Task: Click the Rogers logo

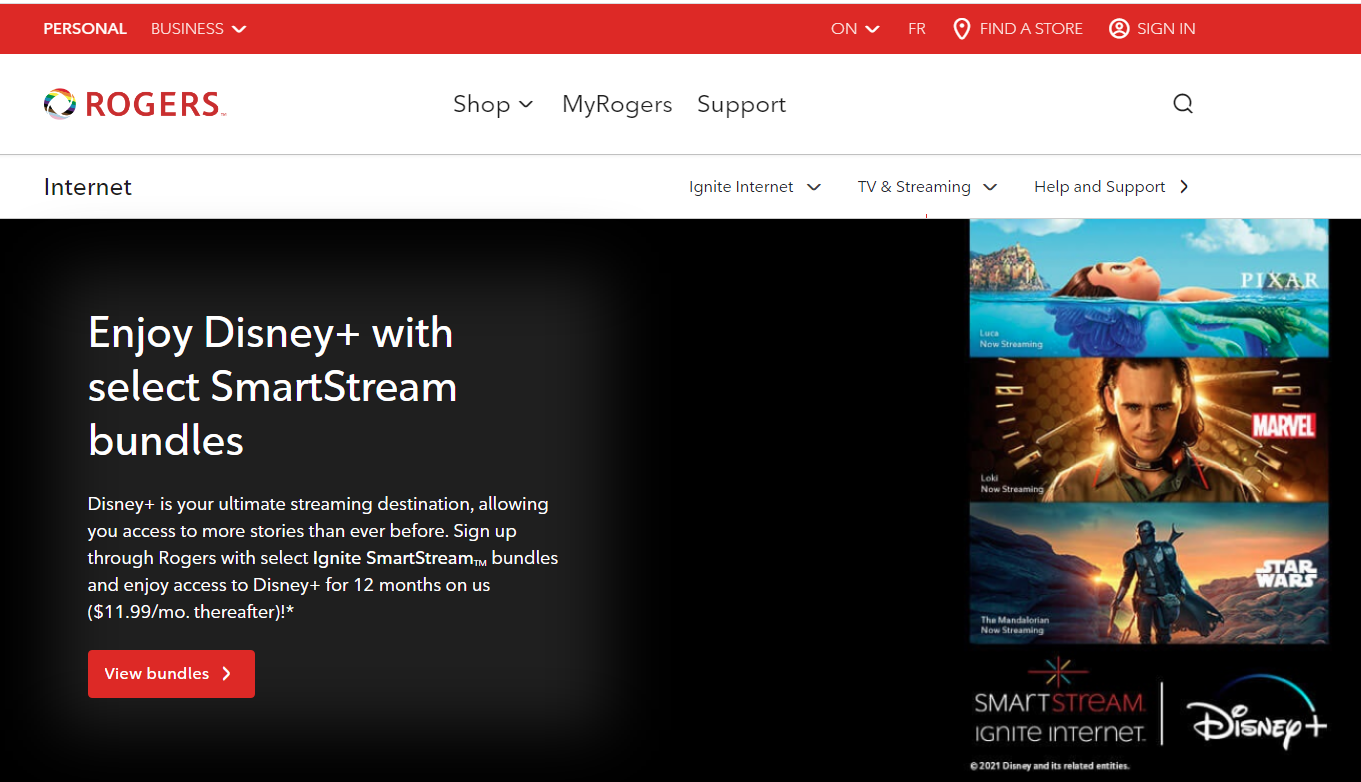Action: [x=134, y=104]
